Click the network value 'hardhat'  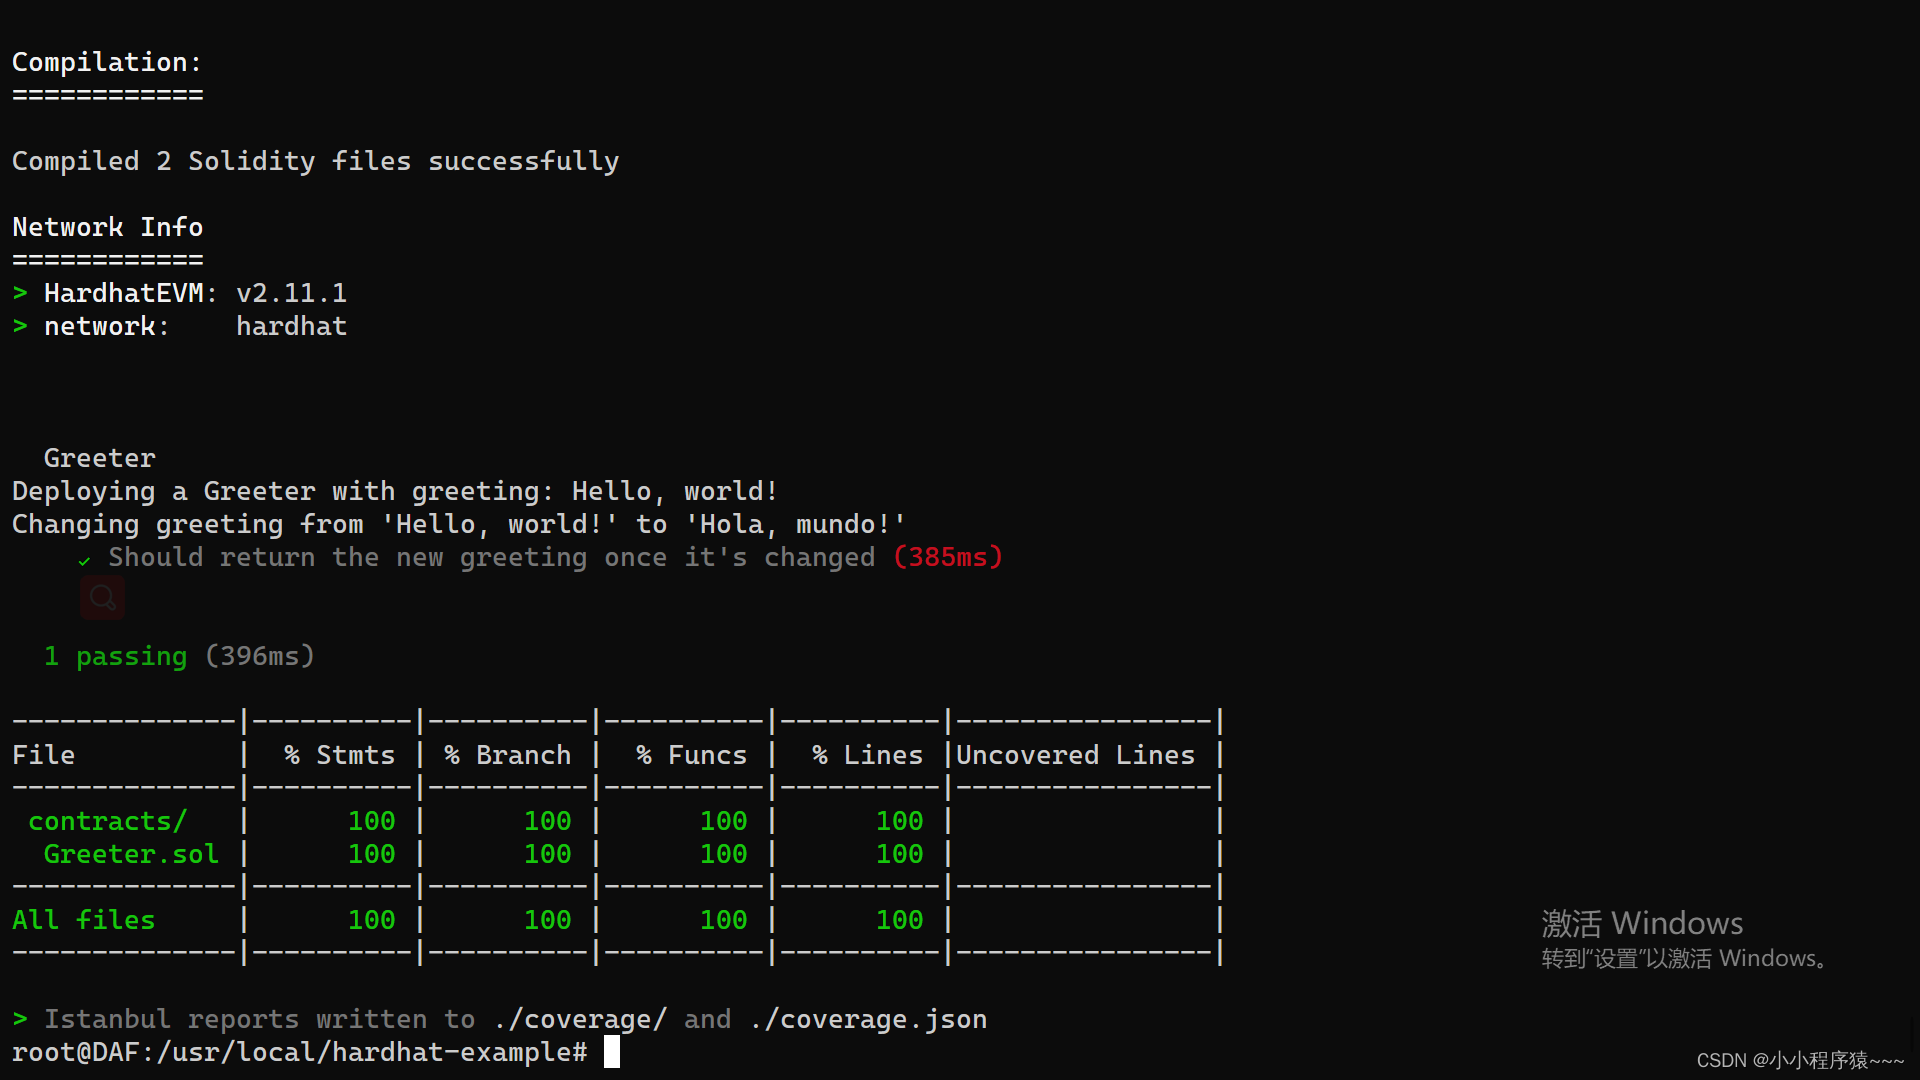click(x=291, y=326)
